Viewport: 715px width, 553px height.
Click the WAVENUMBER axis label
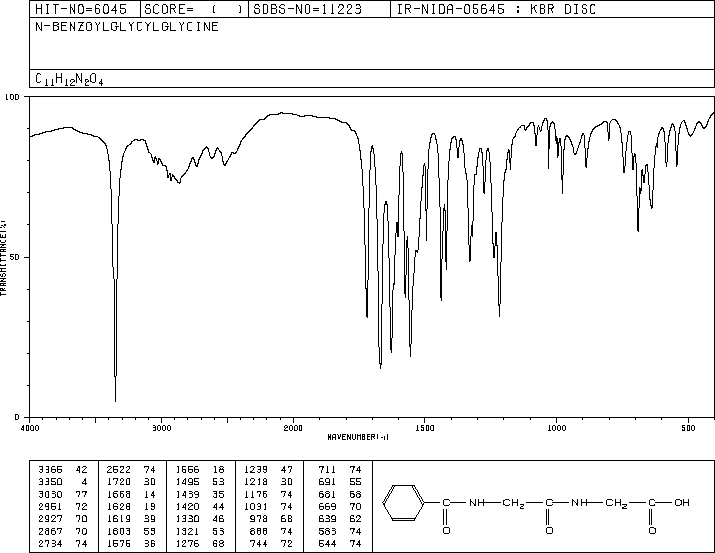pyautogui.click(x=358, y=437)
